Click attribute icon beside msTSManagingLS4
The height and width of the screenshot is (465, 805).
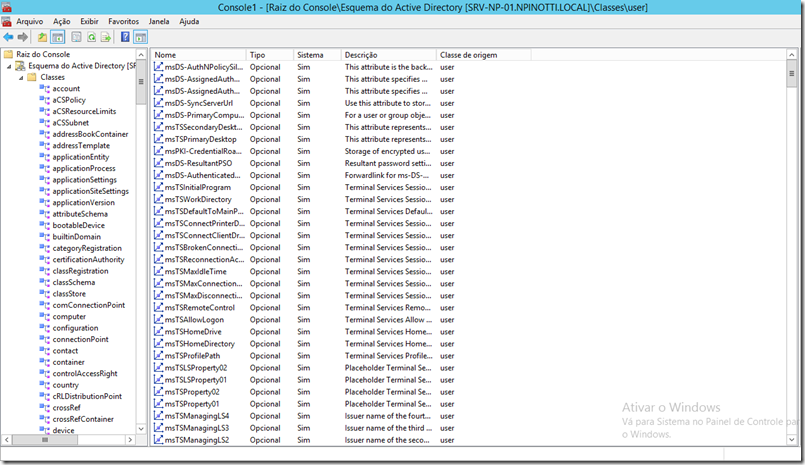pyautogui.click(x=158, y=416)
